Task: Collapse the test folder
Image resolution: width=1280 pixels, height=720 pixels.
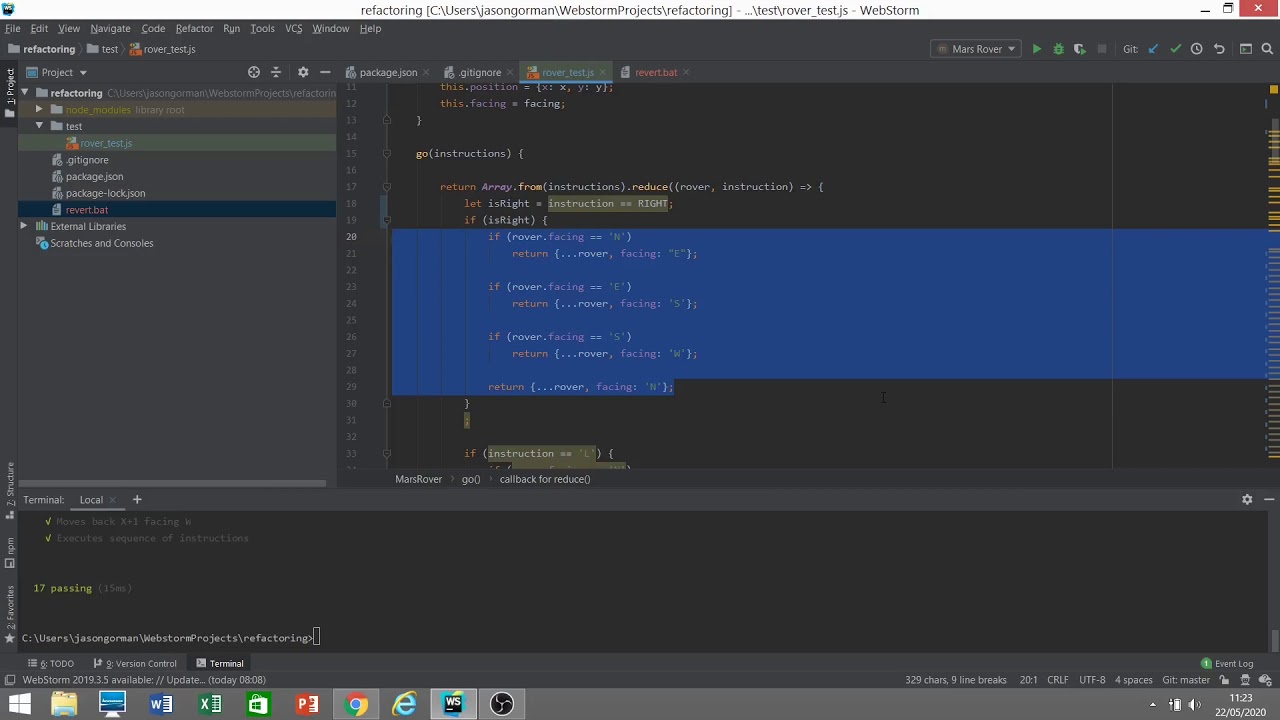Action: tap(39, 126)
